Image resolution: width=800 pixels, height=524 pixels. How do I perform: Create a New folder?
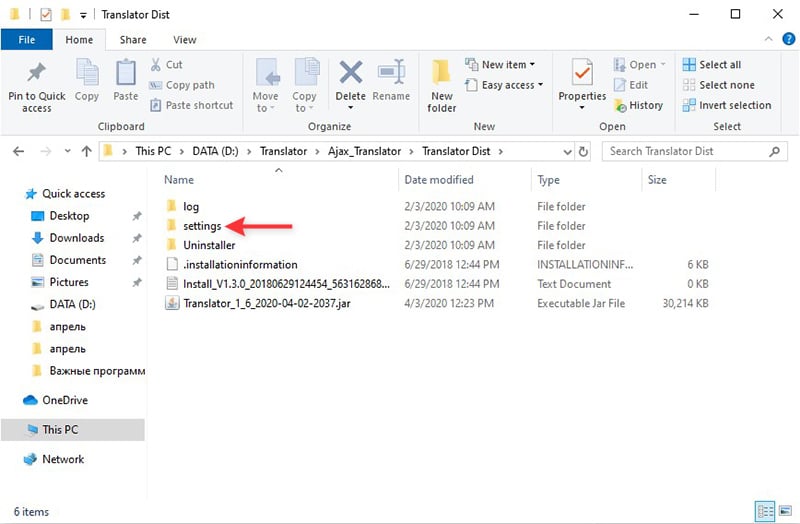[442, 86]
